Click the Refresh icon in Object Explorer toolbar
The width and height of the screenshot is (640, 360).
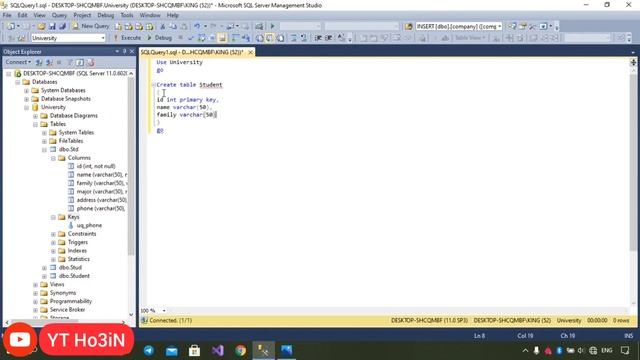tap(80, 62)
